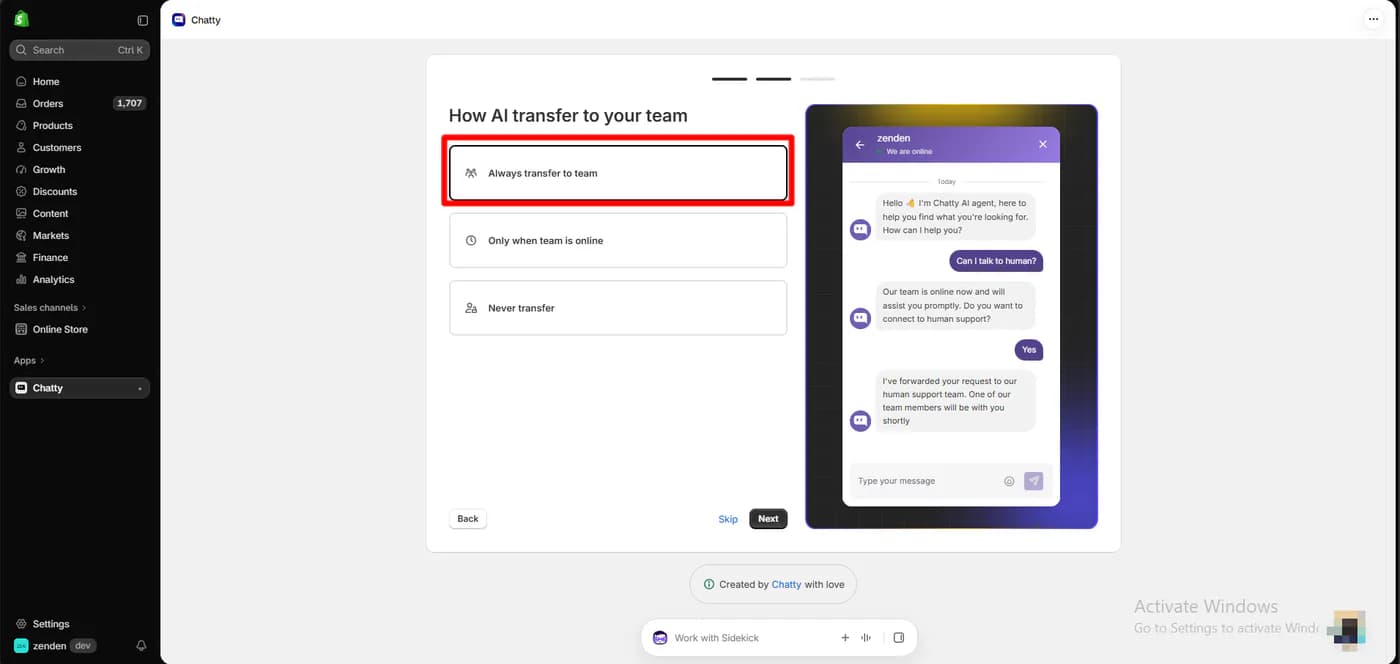The image size is (1400, 664).
Task: Click the voice waveform icon
Action: click(866, 638)
